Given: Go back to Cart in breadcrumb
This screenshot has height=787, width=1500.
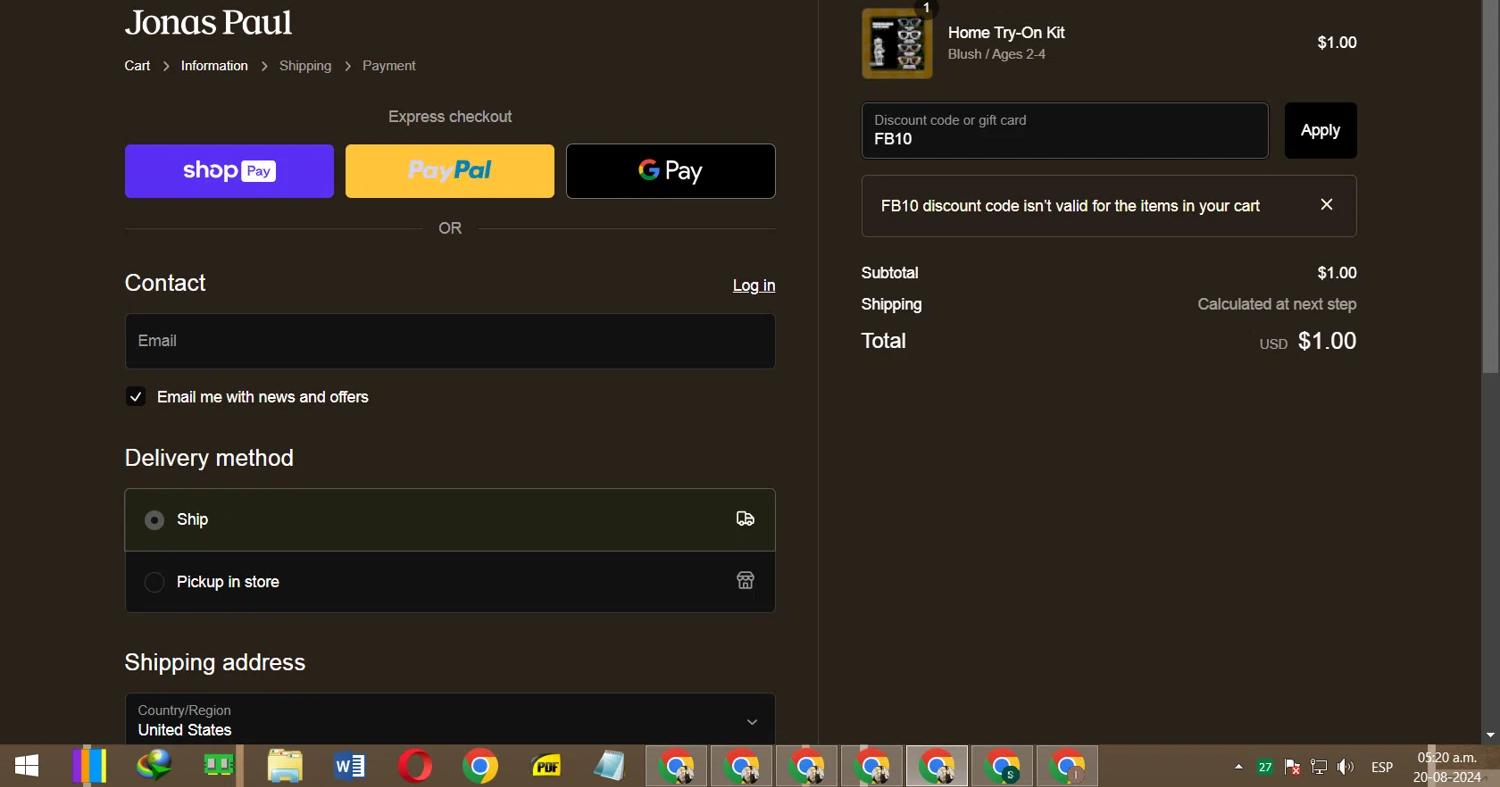Looking at the screenshot, I should coord(137,66).
